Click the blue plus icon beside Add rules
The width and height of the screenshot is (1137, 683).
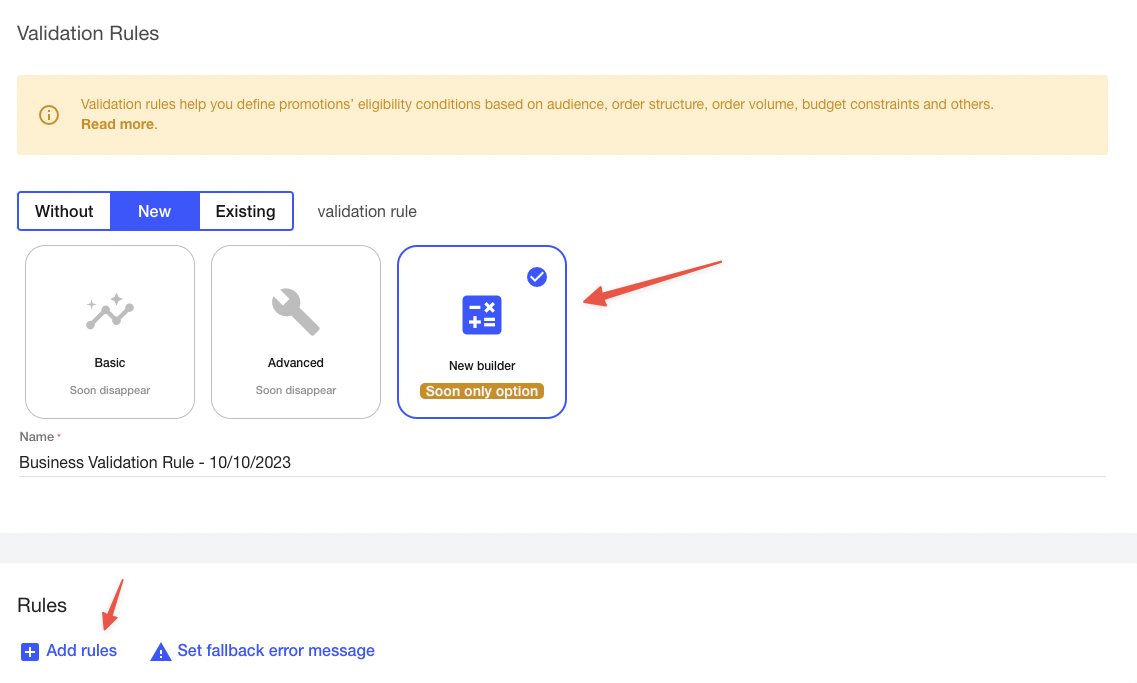click(30, 651)
